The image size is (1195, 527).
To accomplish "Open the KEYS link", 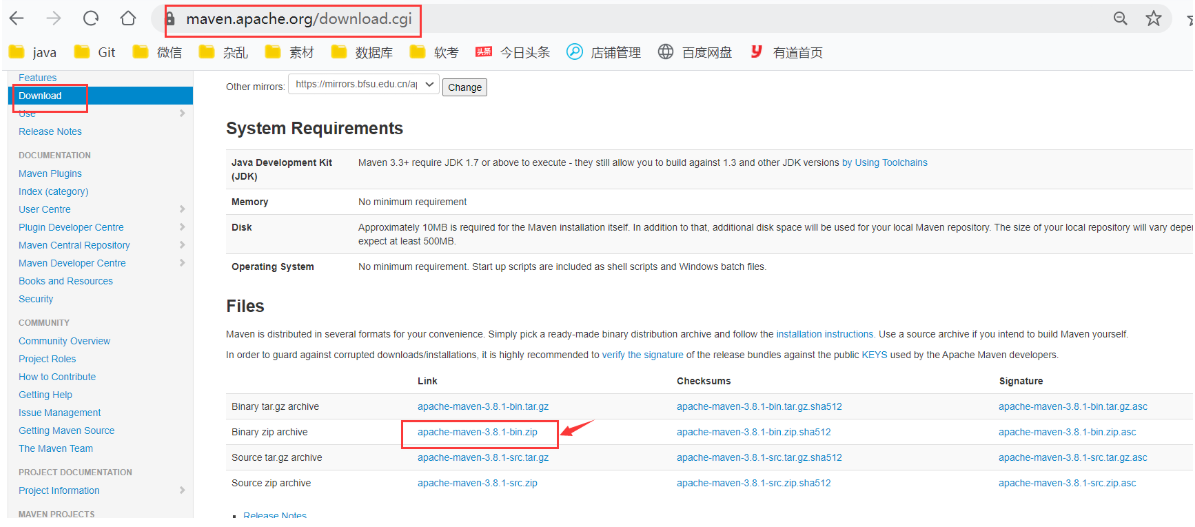I will tap(874, 355).
